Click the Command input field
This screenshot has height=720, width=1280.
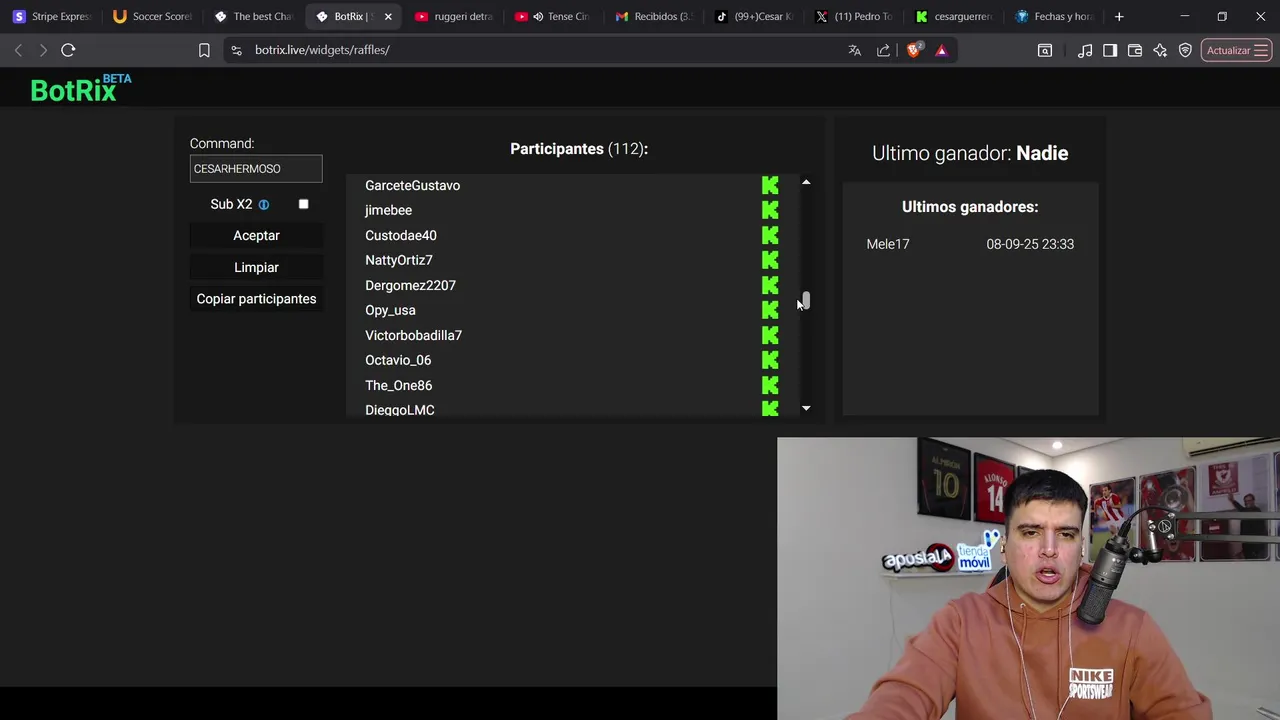pyautogui.click(x=256, y=169)
